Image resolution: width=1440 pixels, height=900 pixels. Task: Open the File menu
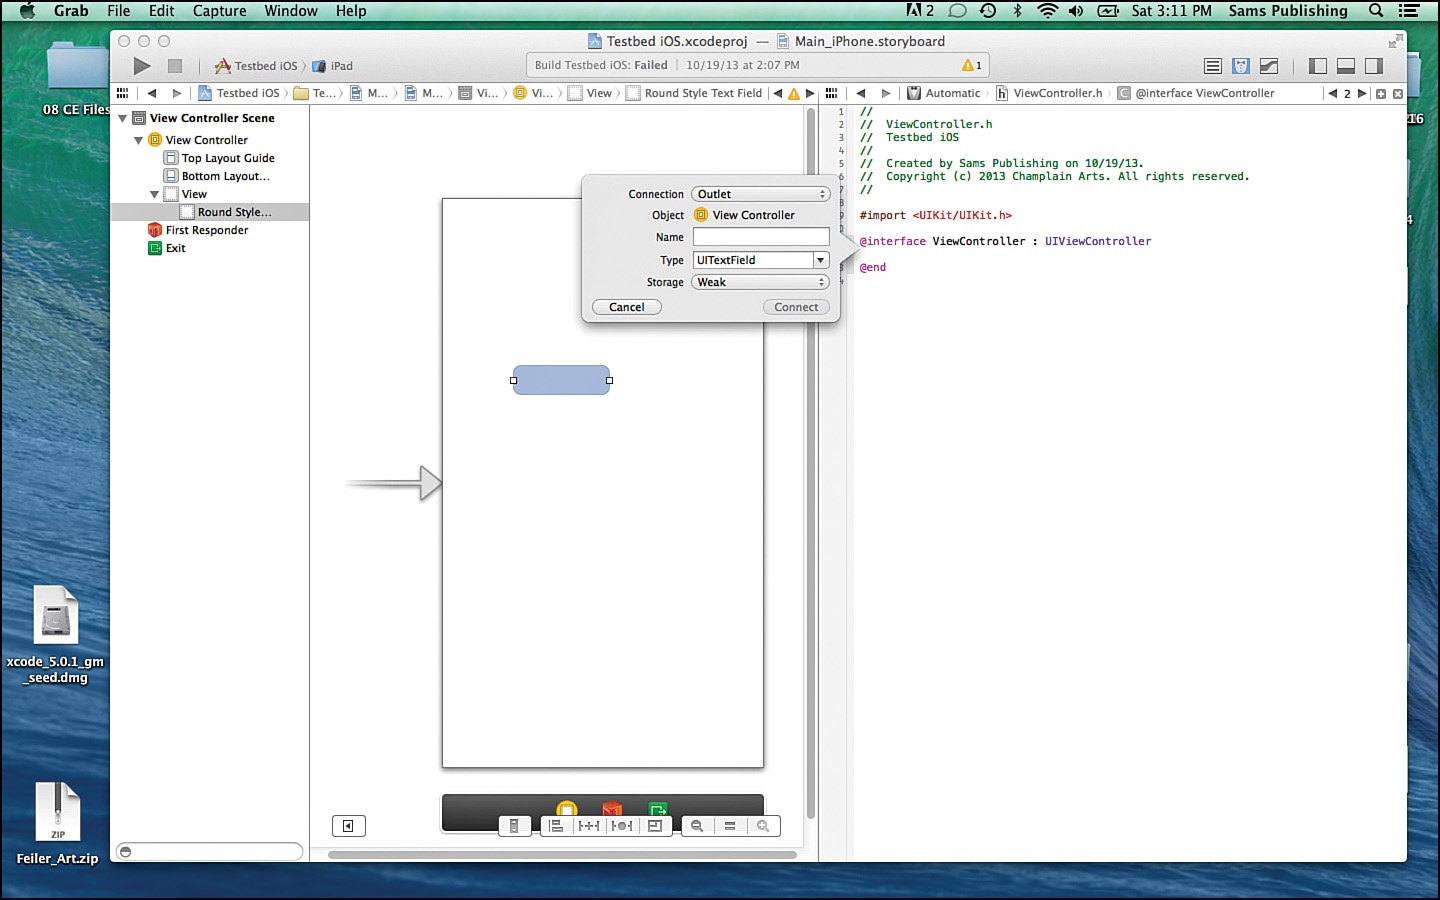click(x=119, y=11)
